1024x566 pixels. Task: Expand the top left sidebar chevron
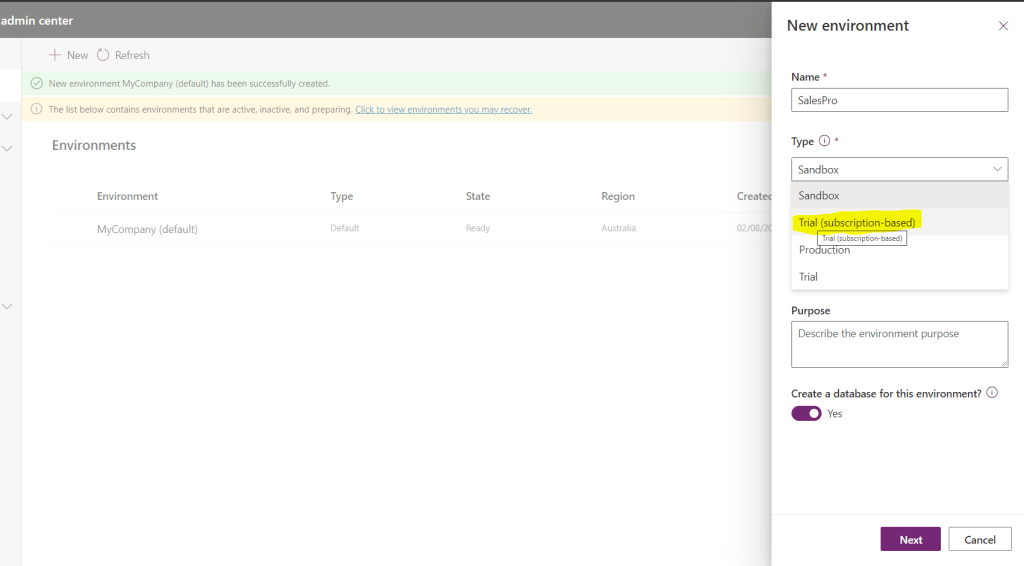tap(7, 117)
